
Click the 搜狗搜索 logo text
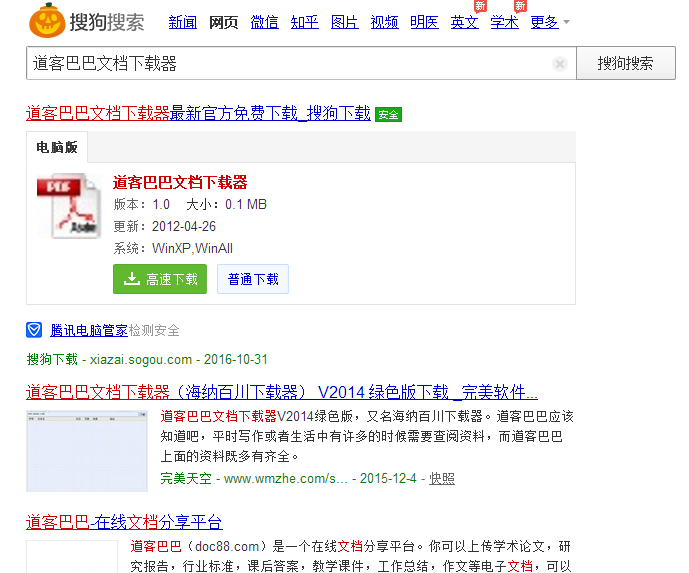(107, 22)
